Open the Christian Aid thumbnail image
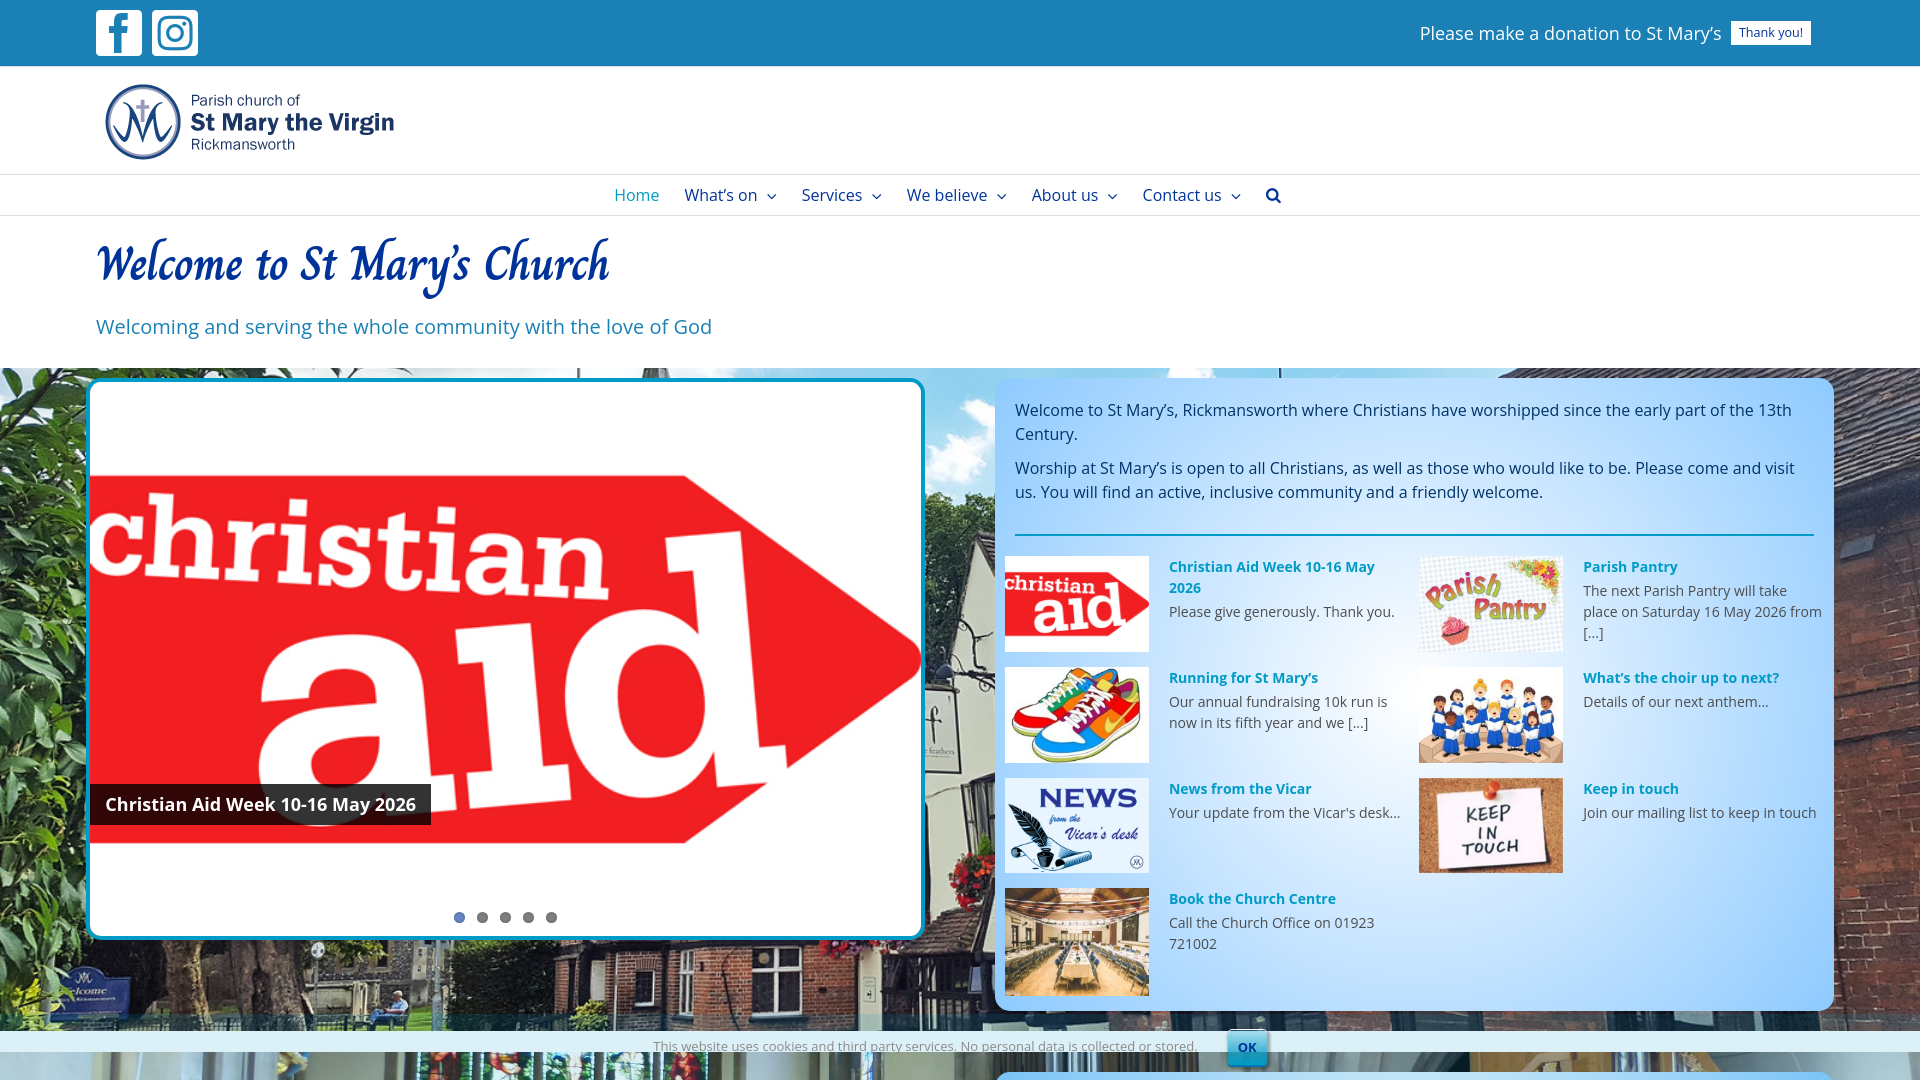The image size is (1920, 1080). (1076, 604)
